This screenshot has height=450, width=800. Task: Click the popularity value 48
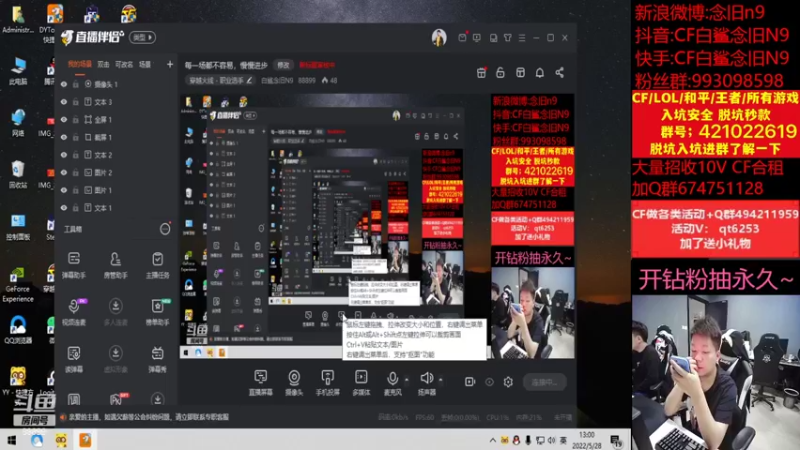(330, 80)
